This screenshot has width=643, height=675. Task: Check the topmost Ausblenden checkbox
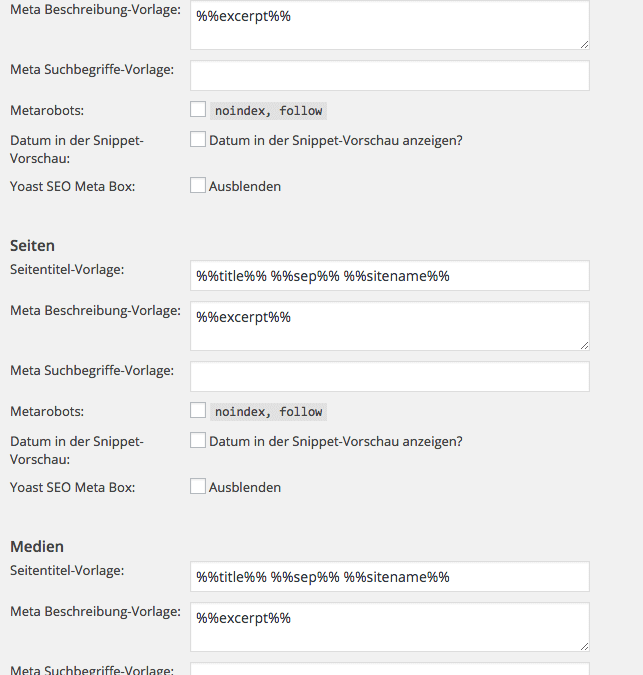click(198, 186)
